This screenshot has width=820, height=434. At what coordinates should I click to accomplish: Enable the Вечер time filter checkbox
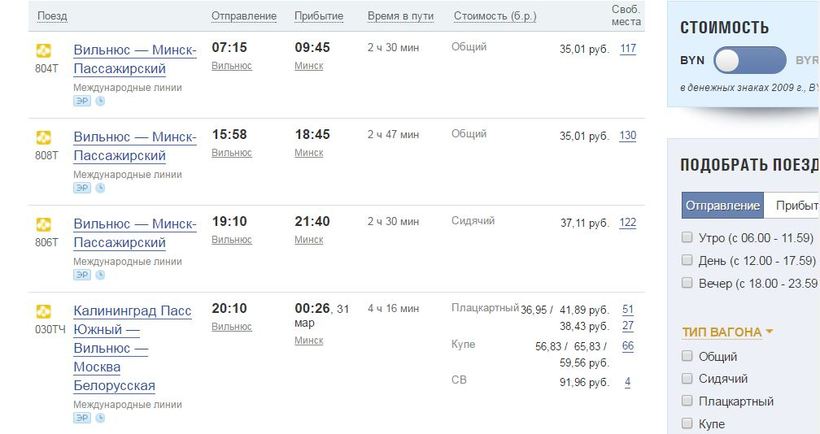[x=687, y=283]
